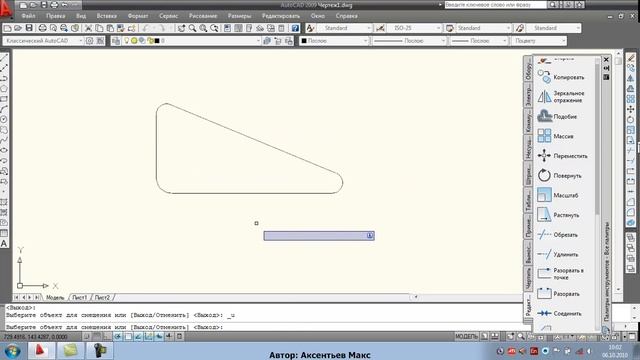Image resolution: width=640 pixels, height=360 pixels.
Task: Choose Подобие in the tool palette
Action: click(x=558, y=116)
